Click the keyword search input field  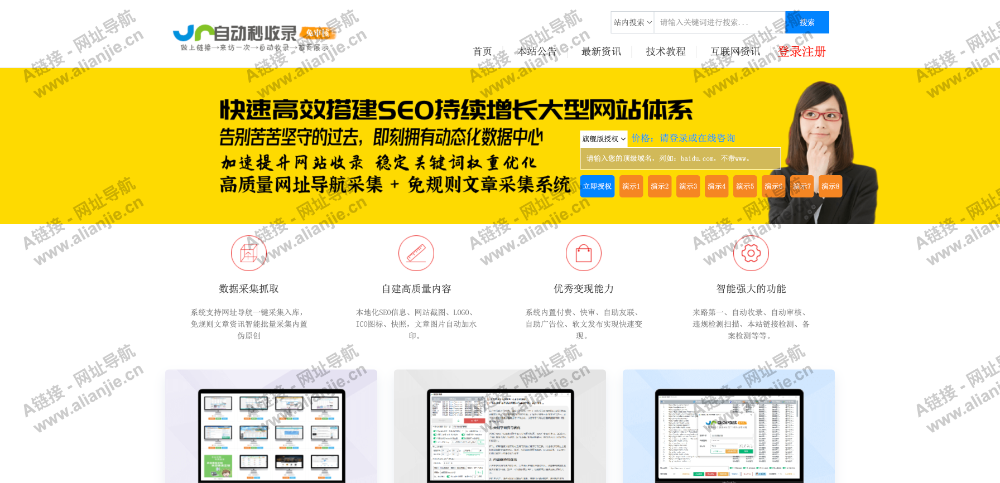tap(719, 22)
